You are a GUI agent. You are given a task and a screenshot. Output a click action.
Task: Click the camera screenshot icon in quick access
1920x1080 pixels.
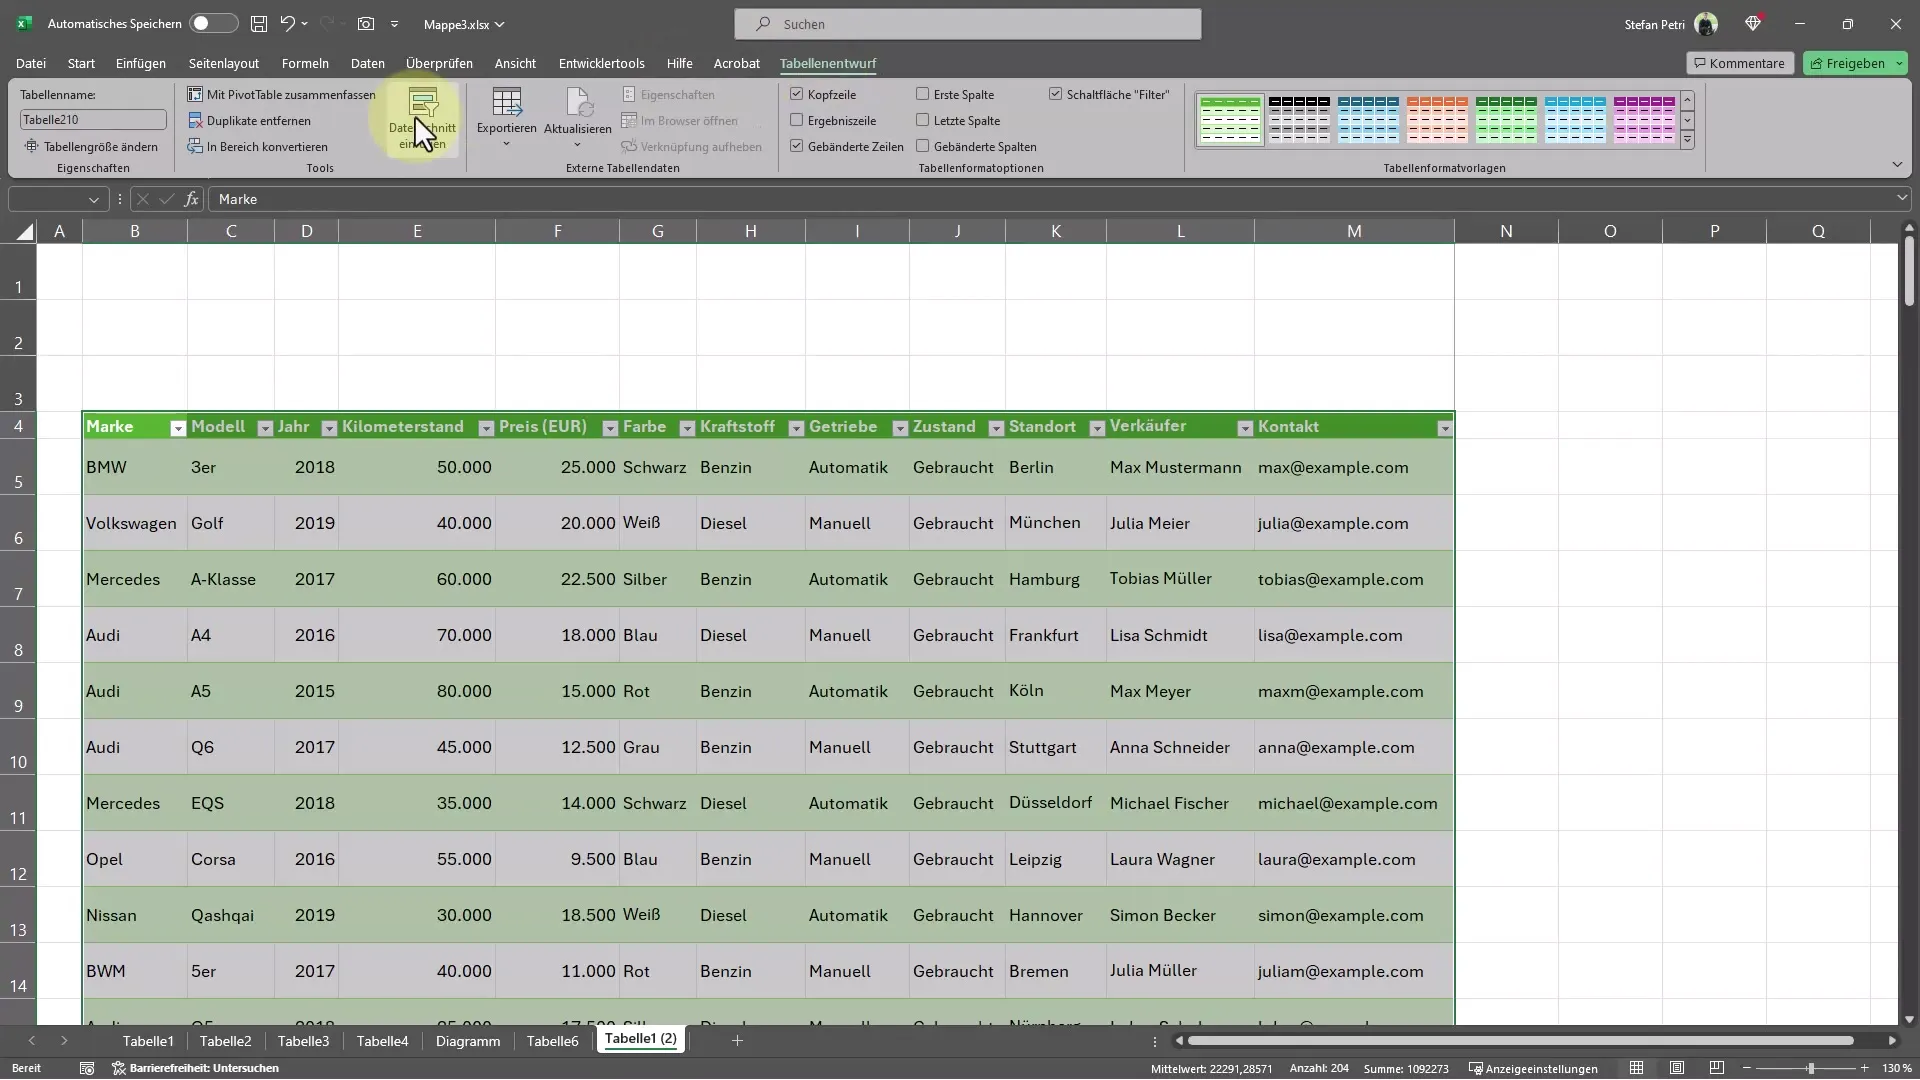click(x=366, y=24)
